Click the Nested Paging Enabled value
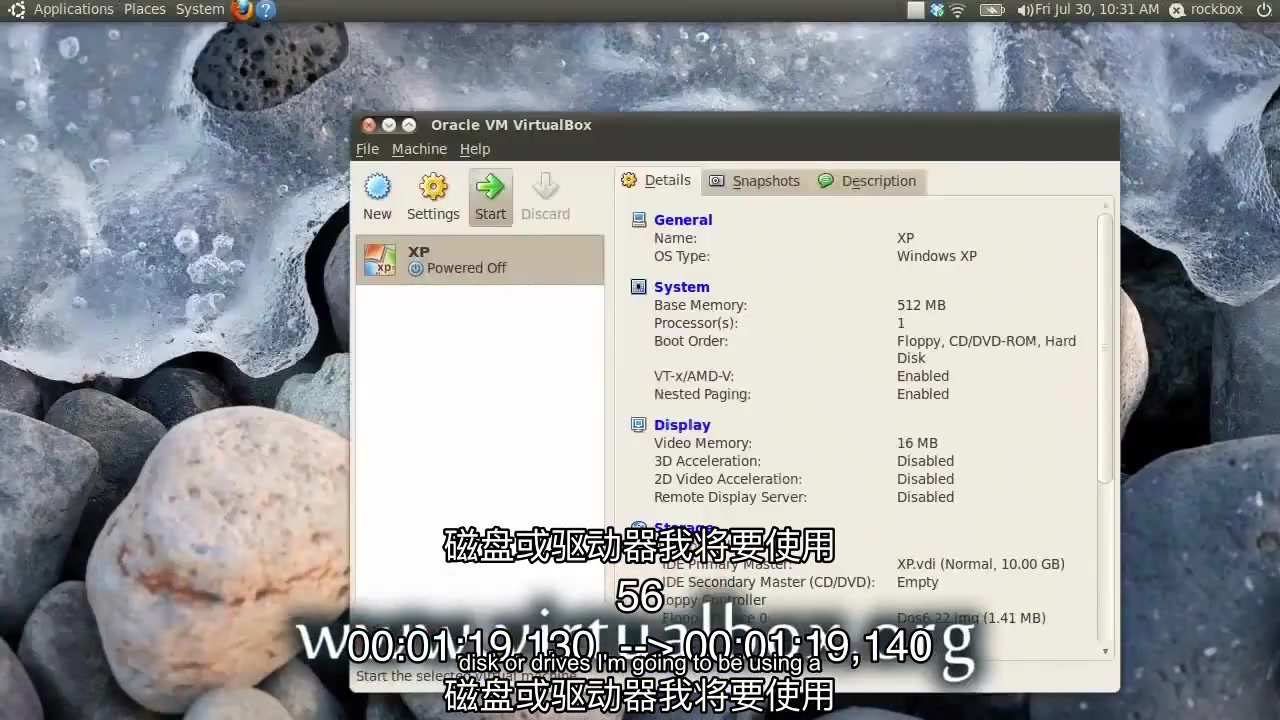 923,394
